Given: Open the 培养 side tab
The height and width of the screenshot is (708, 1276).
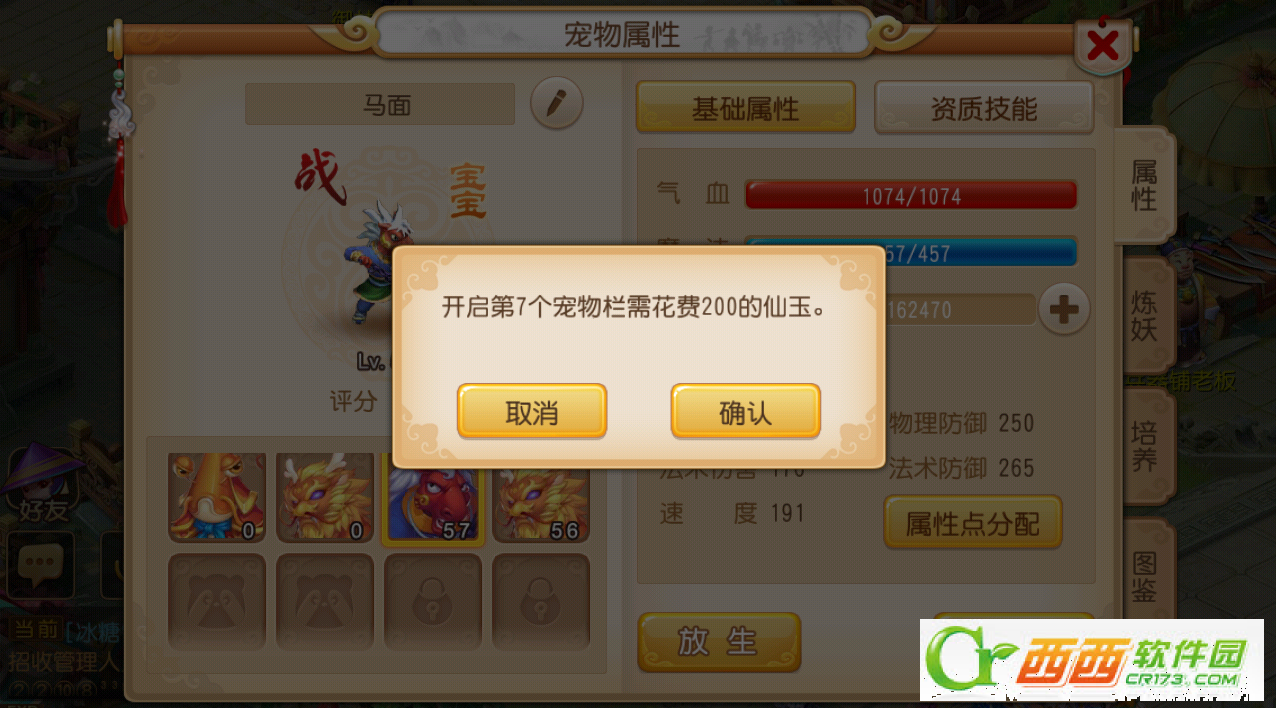Looking at the screenshot, I should pos(1145,446).
